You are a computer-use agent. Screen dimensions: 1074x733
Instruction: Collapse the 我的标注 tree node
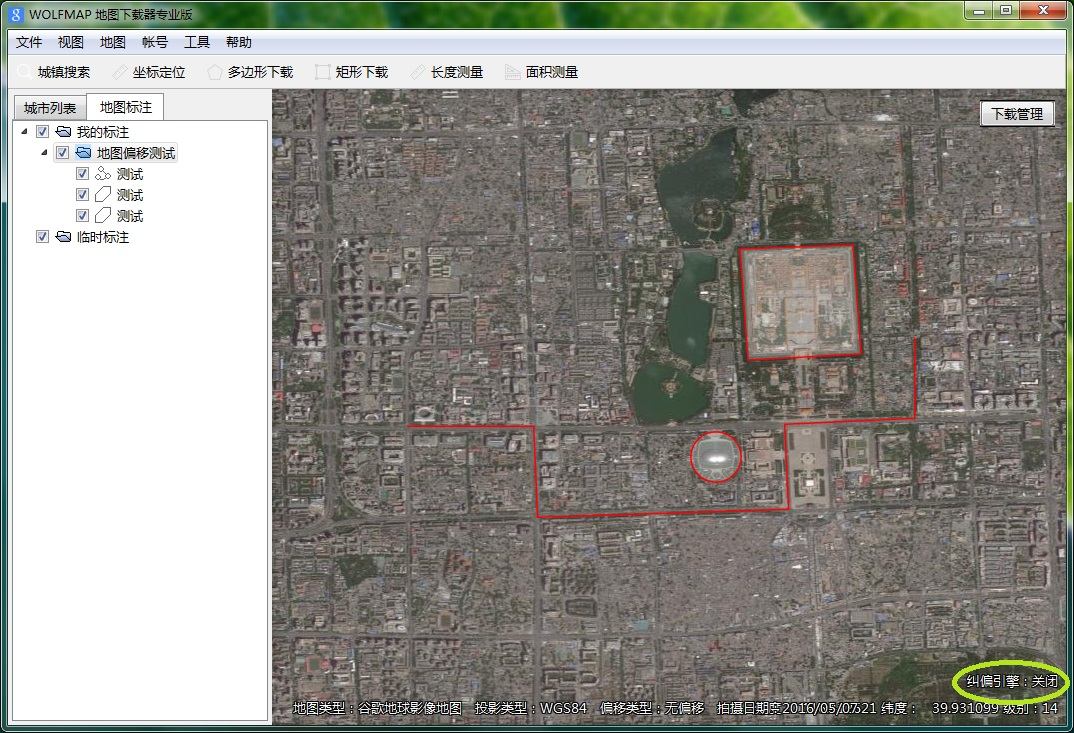[24, 132]
